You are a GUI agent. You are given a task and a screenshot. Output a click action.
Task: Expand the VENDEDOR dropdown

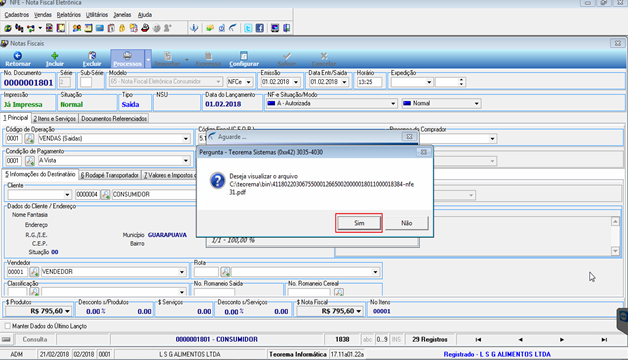(182, 272)
